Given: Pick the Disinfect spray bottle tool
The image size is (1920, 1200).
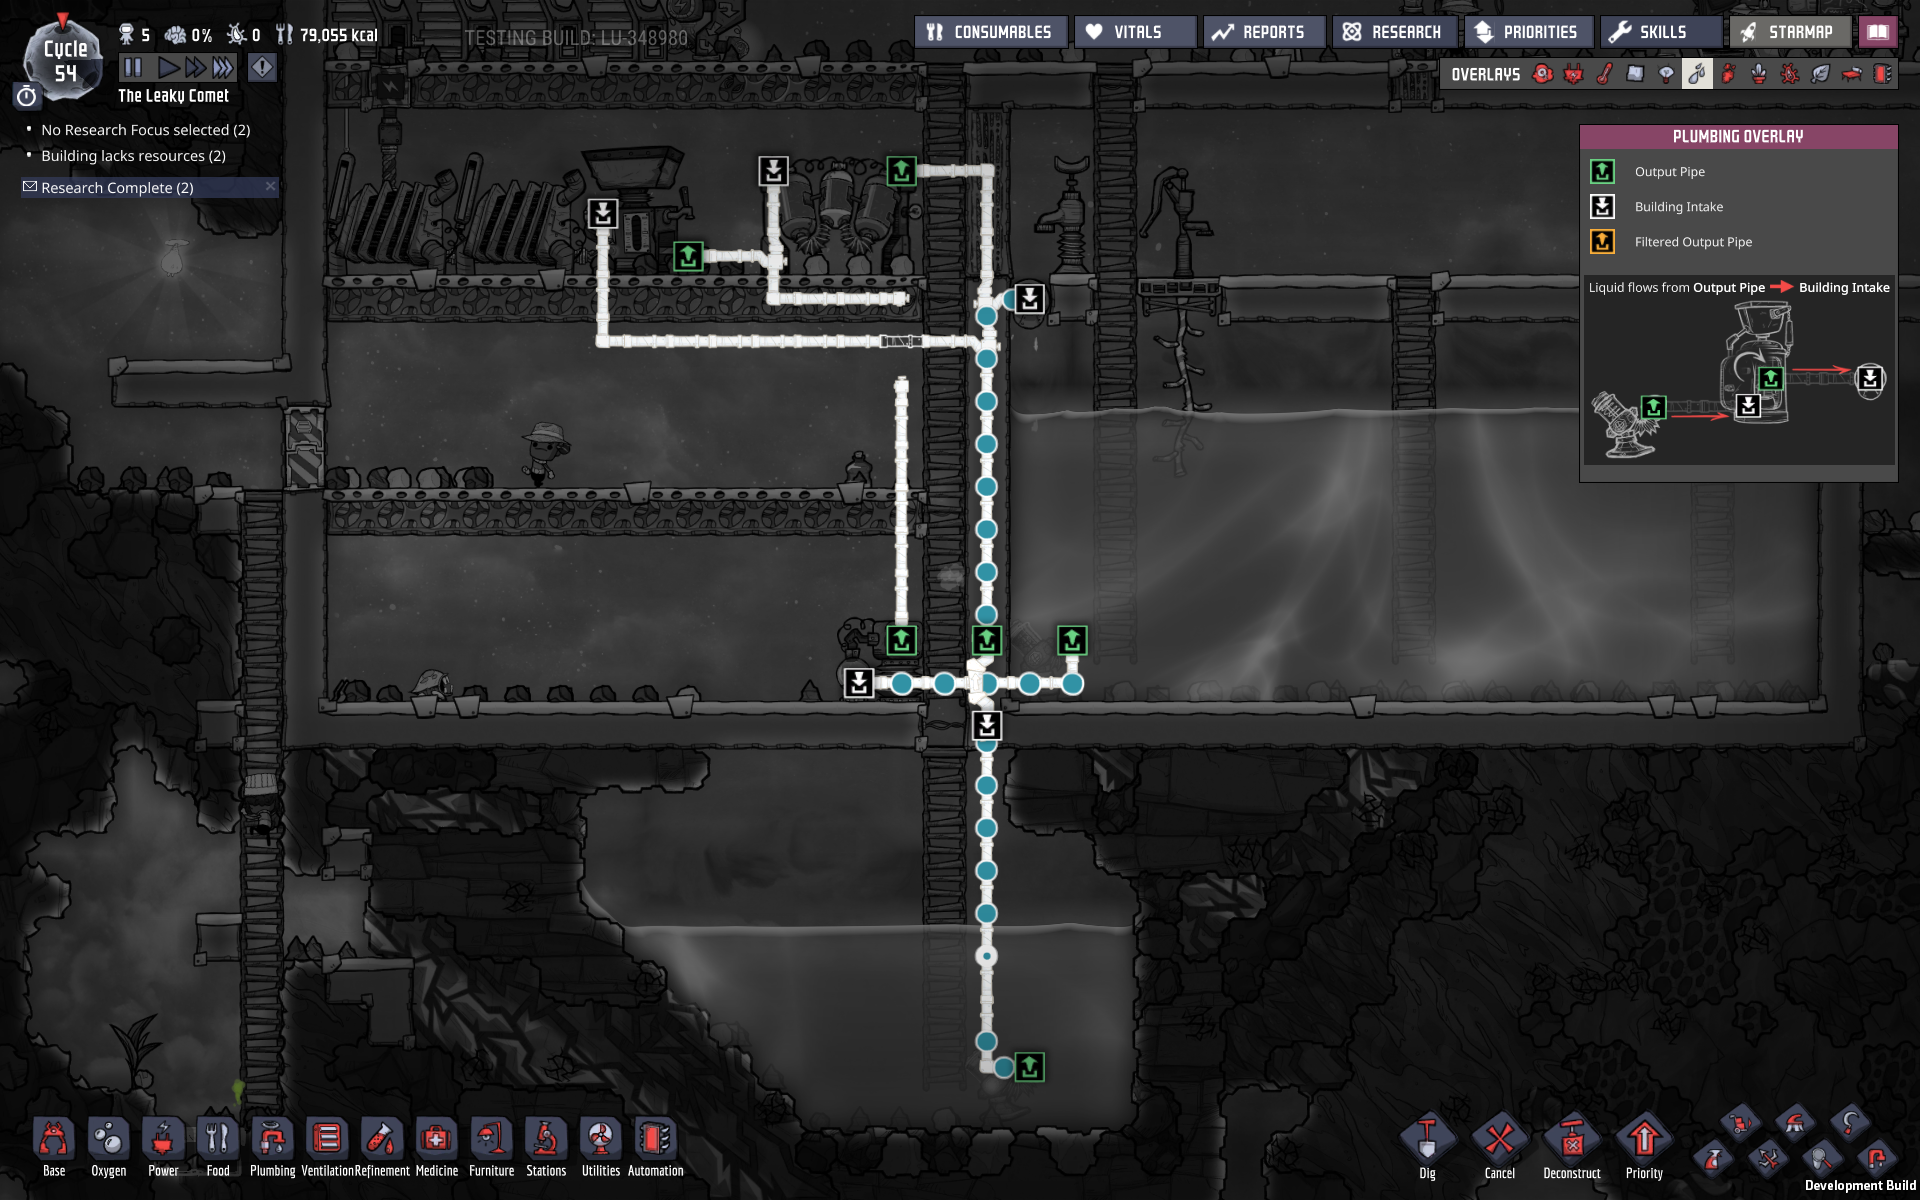Looking at the screenshot, I should [x=1712, y=1160].
